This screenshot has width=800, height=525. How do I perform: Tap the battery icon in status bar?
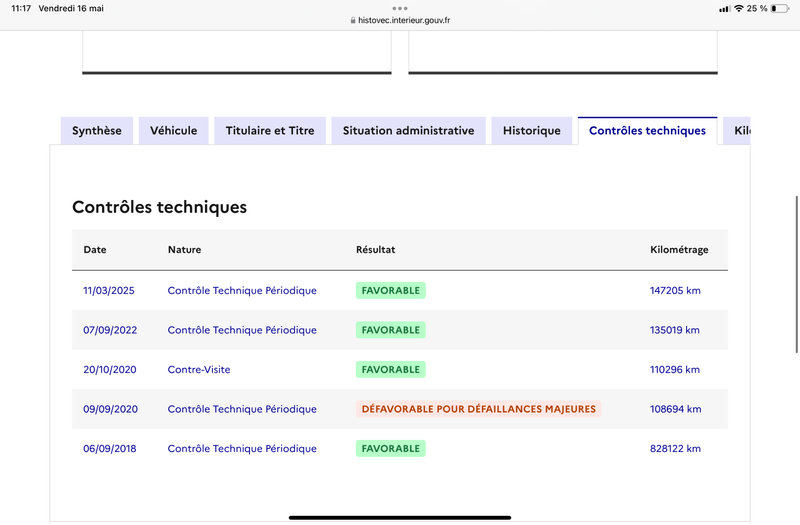click(x=780, y=8)
